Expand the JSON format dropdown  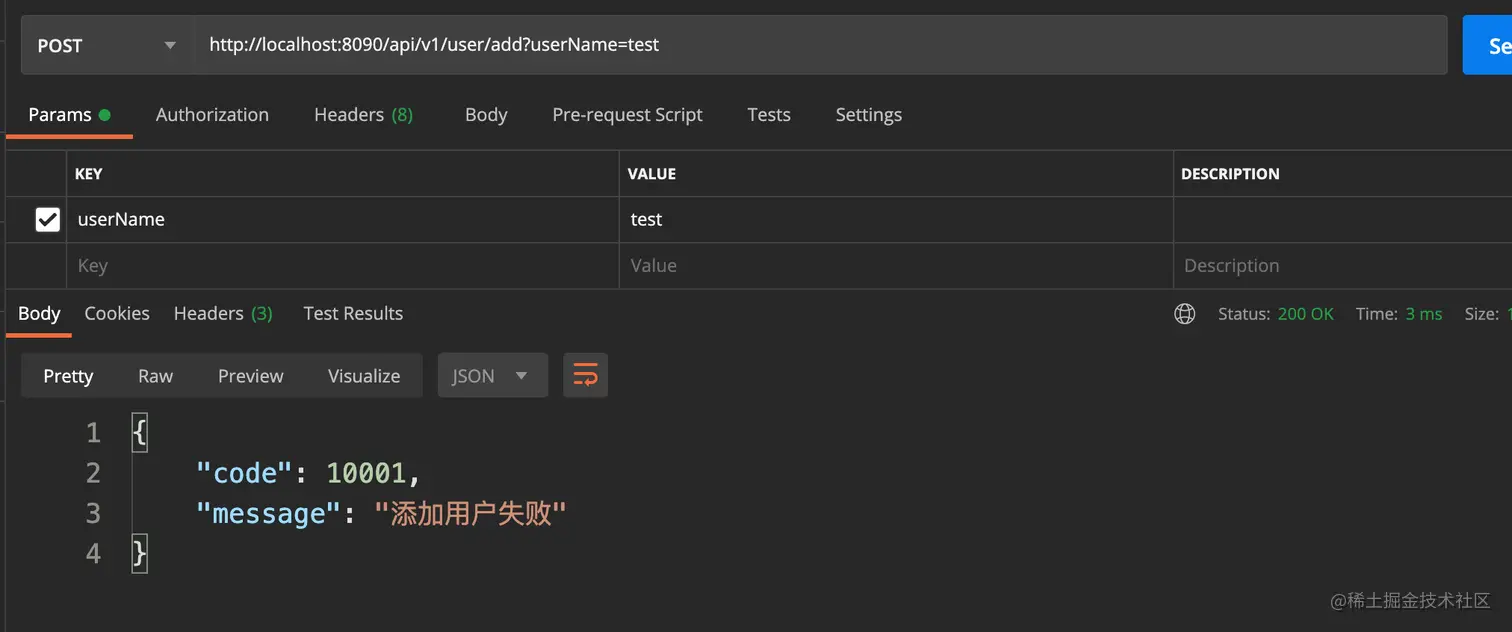point(492,376)
